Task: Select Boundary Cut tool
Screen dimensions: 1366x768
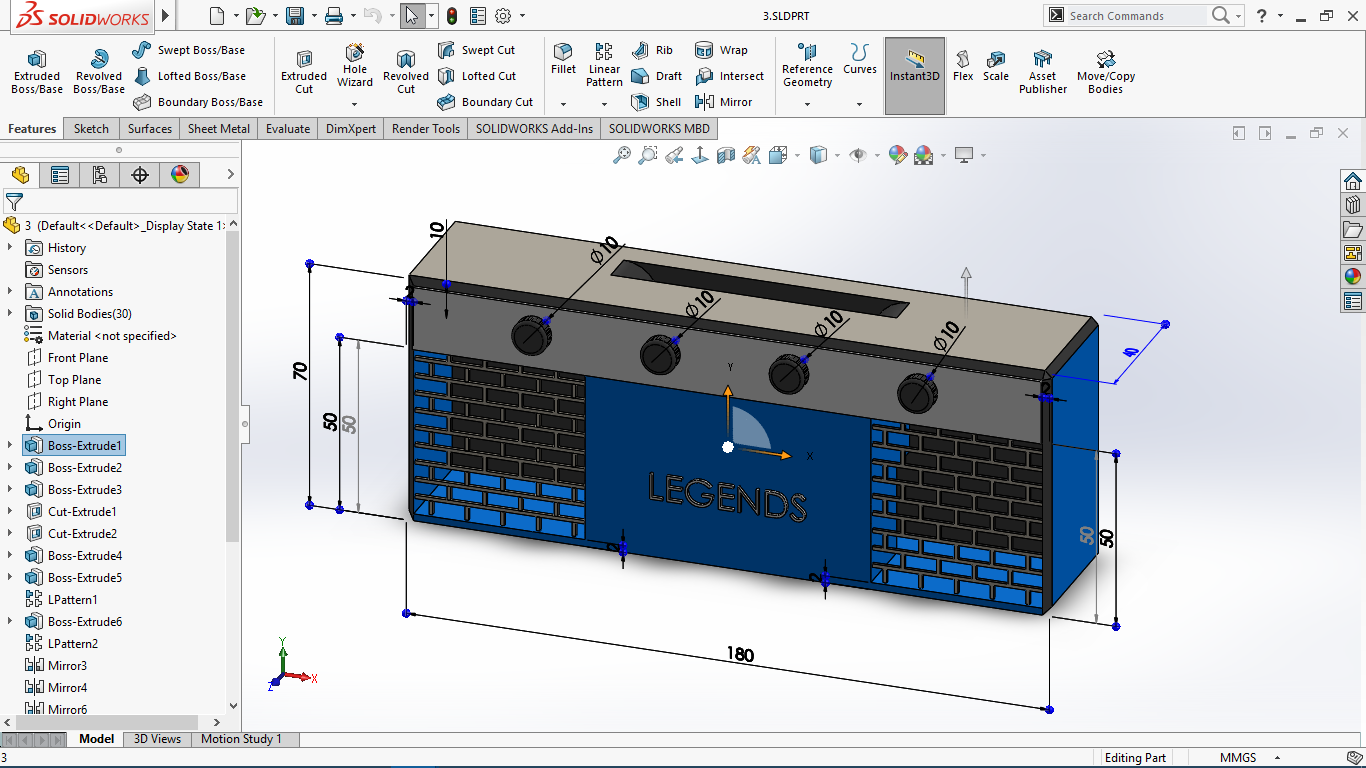Action: tap(485, 102)
